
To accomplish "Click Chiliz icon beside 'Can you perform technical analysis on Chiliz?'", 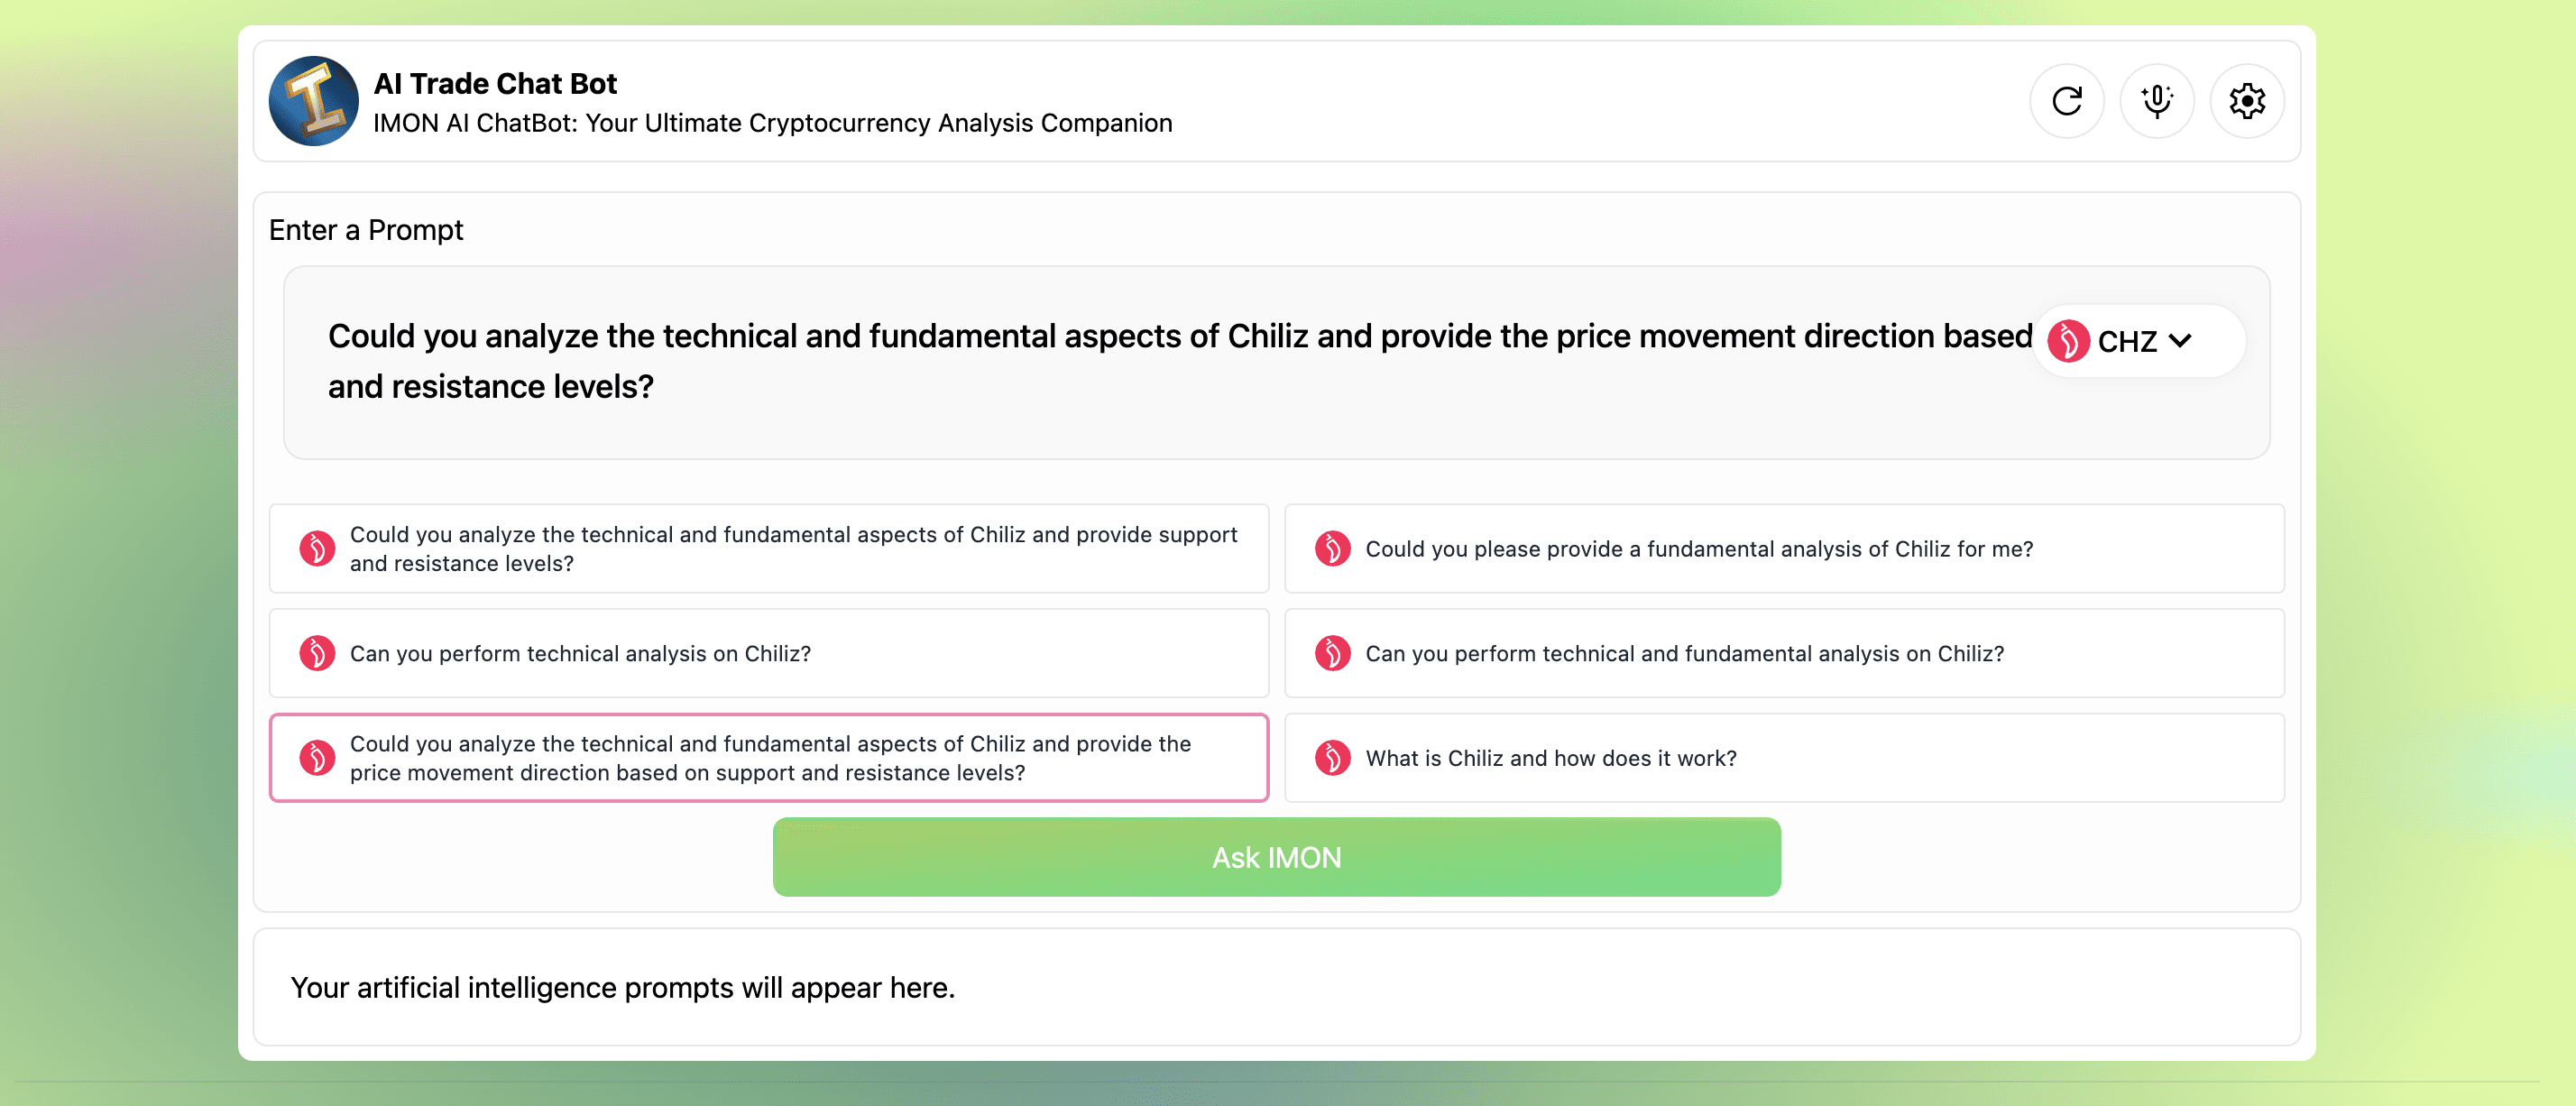I will point(317,653).
